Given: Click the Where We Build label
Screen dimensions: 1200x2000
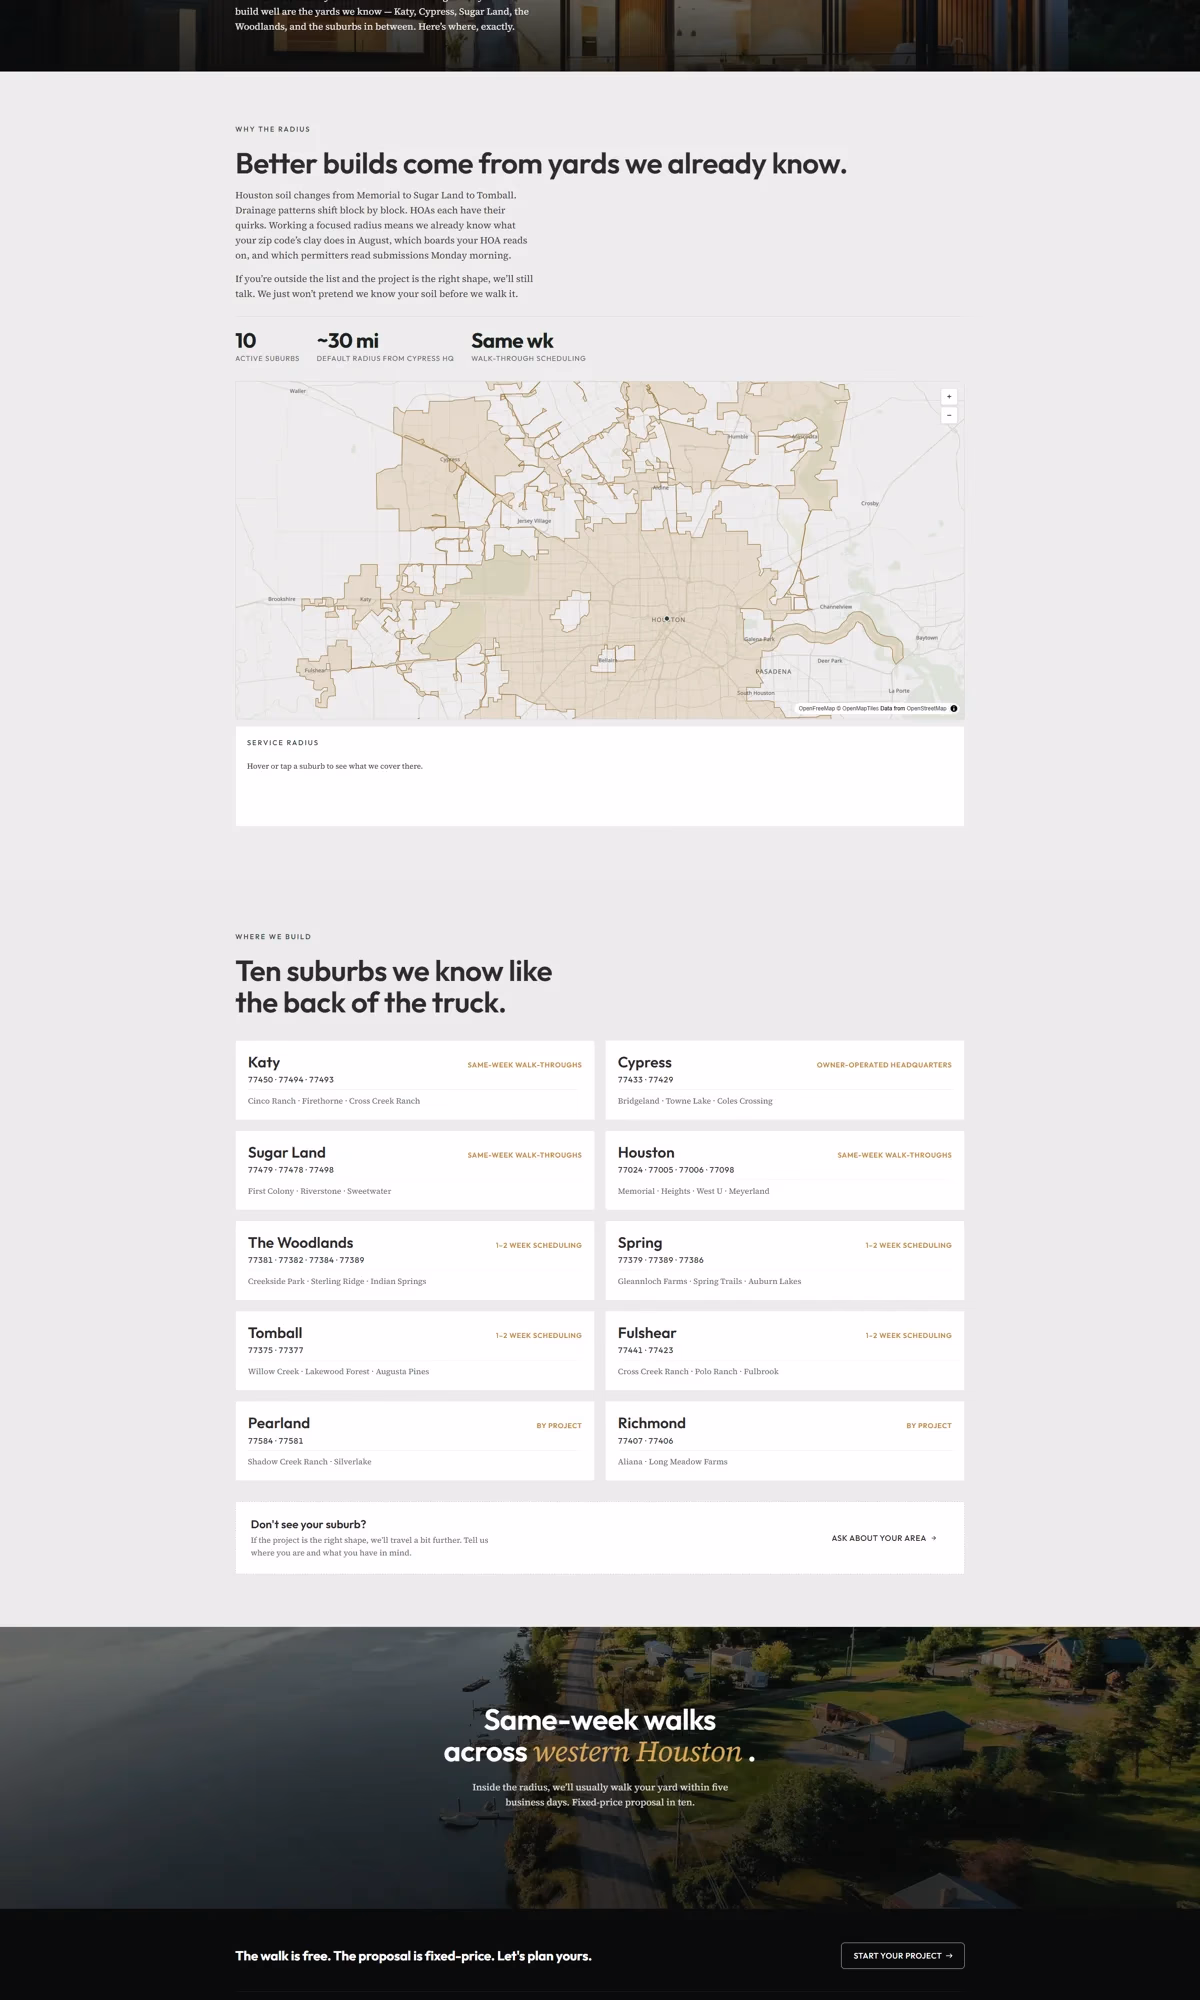Looking at the screenshot, I should (273, 937).
